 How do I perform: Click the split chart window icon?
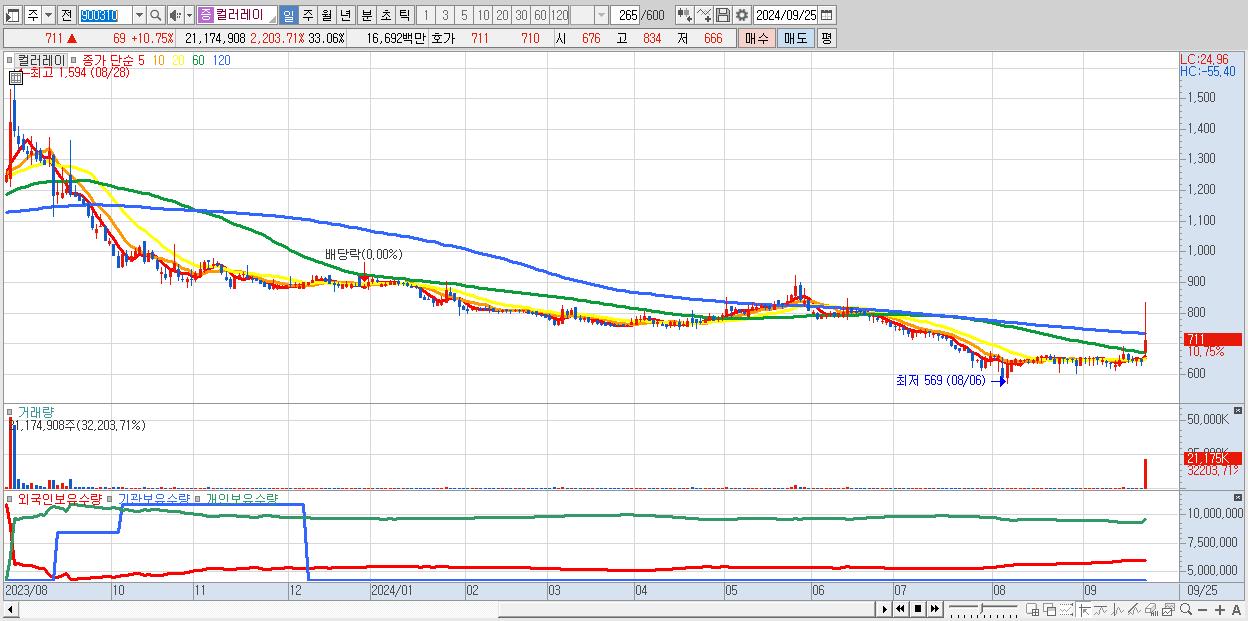pos(1033,609)
